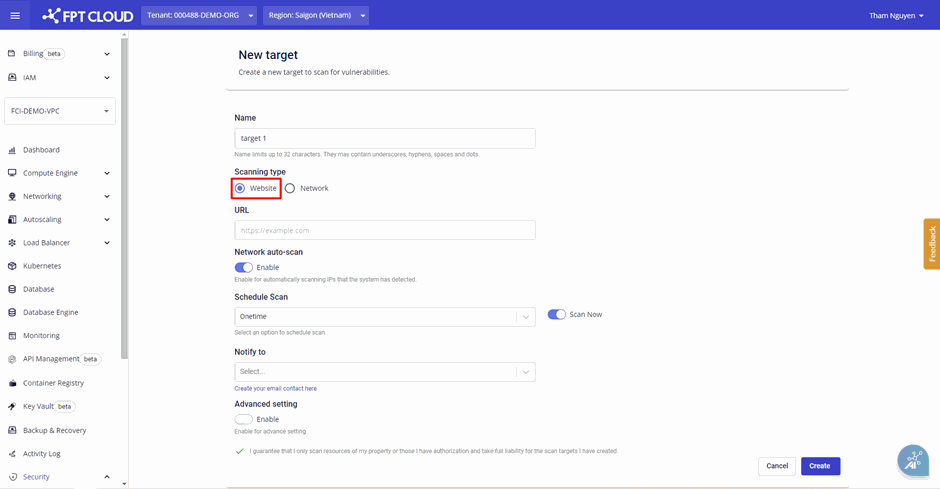Open API Management beta in the sidebar
The image size is (940, 489).
(x=62, y=359)
